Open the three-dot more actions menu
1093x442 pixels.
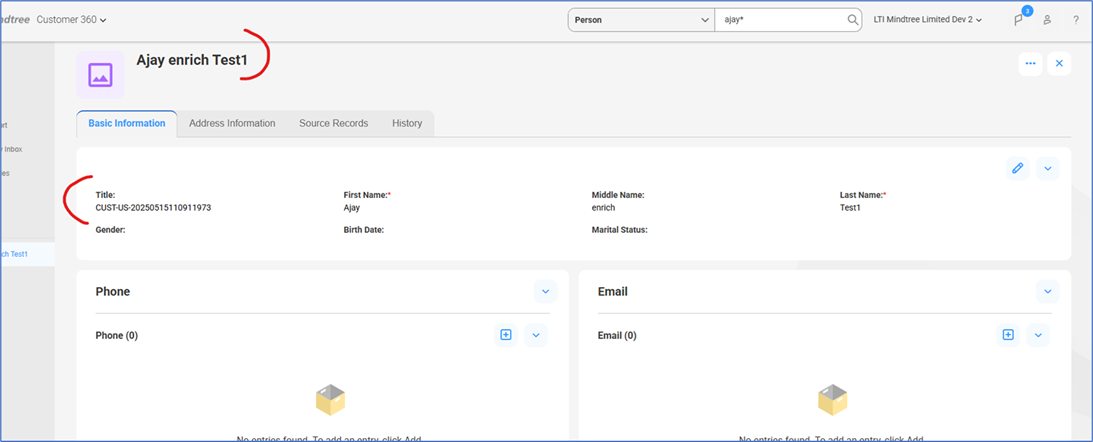[x=1030, y=64]
